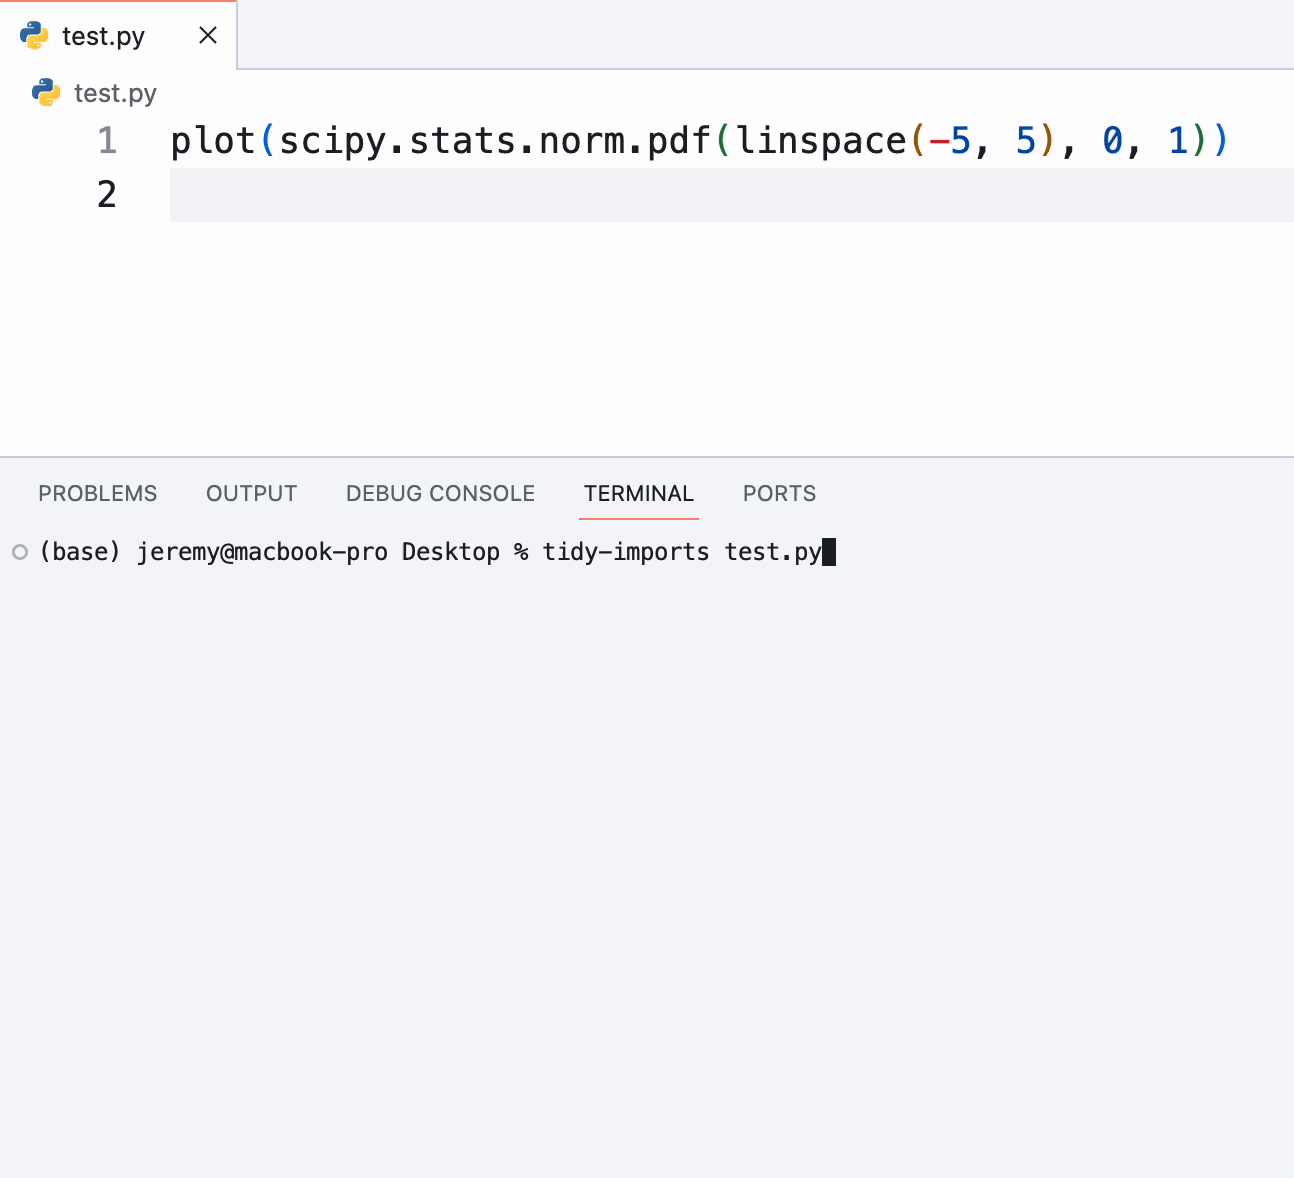Click line number 1 in the gutter

107,141
